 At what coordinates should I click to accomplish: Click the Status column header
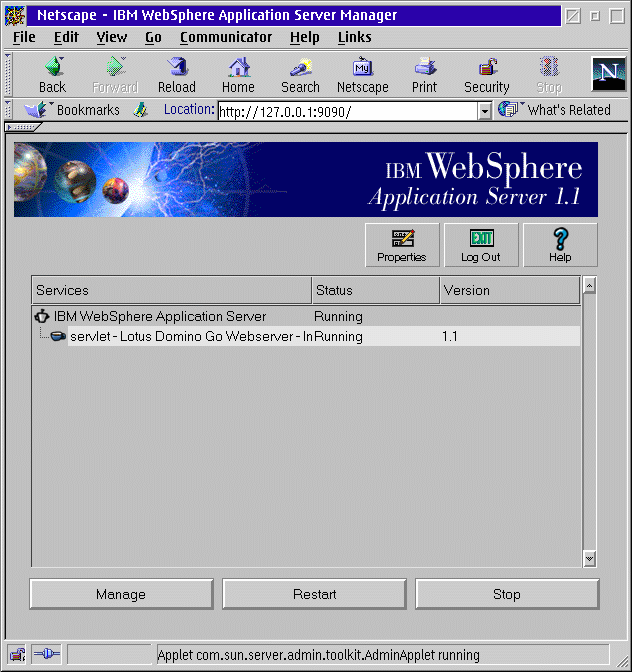tap(376, 290)
